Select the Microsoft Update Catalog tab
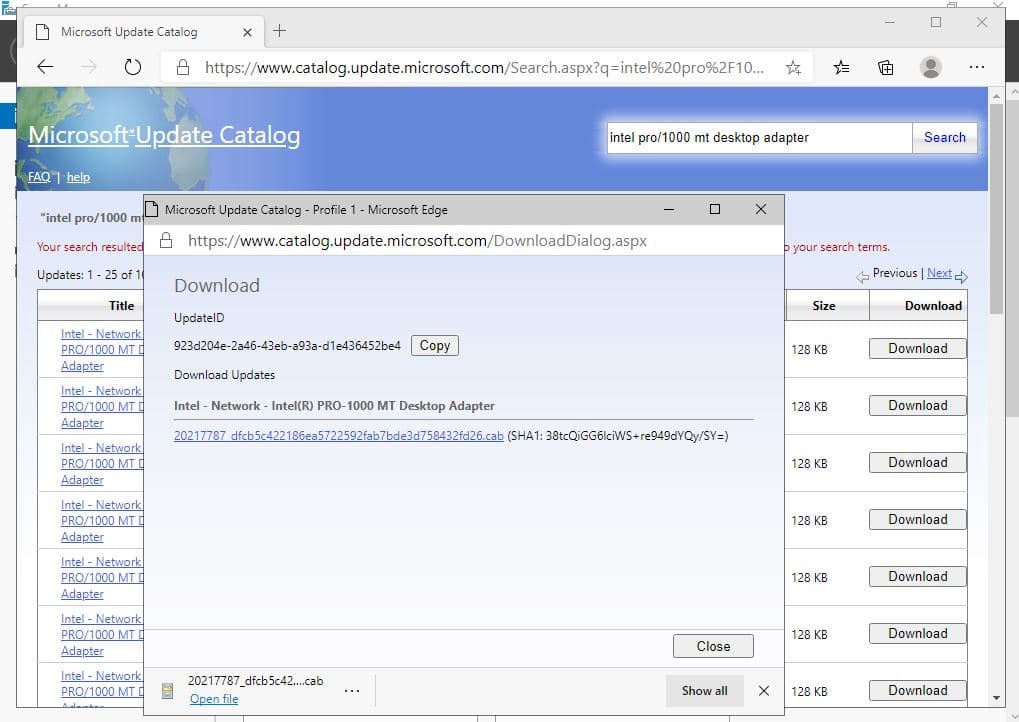 tap(129, 31)
